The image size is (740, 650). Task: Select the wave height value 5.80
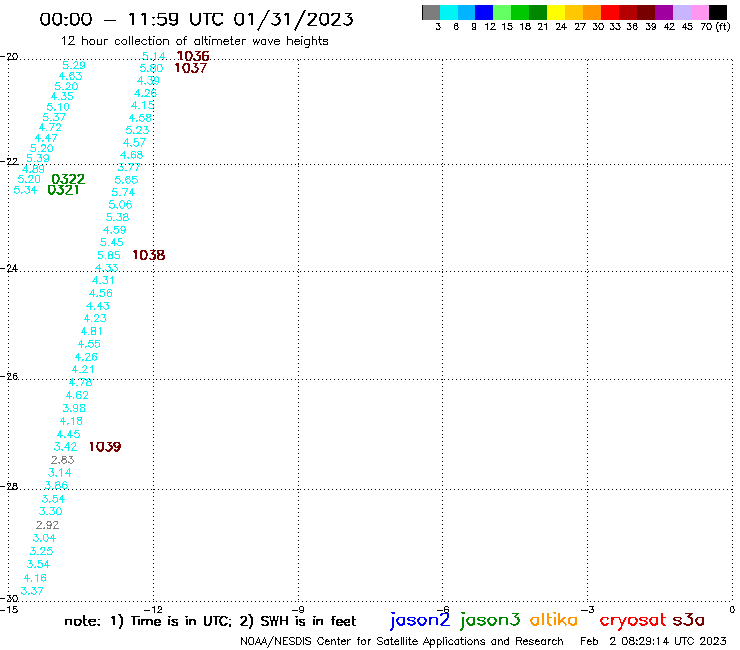[x=151, y=68]
